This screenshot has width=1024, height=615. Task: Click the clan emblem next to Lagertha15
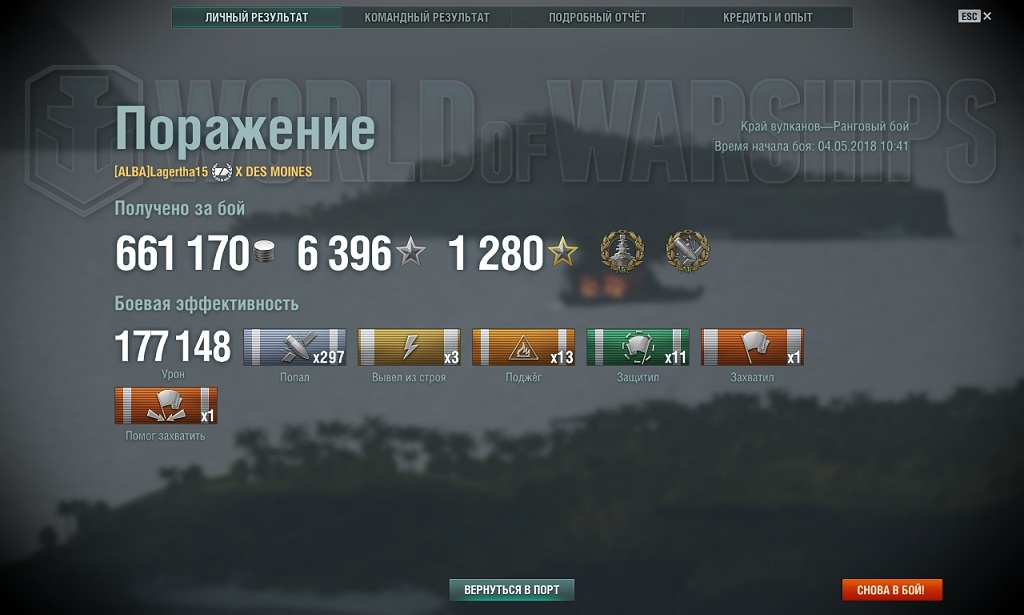[222, 172]
